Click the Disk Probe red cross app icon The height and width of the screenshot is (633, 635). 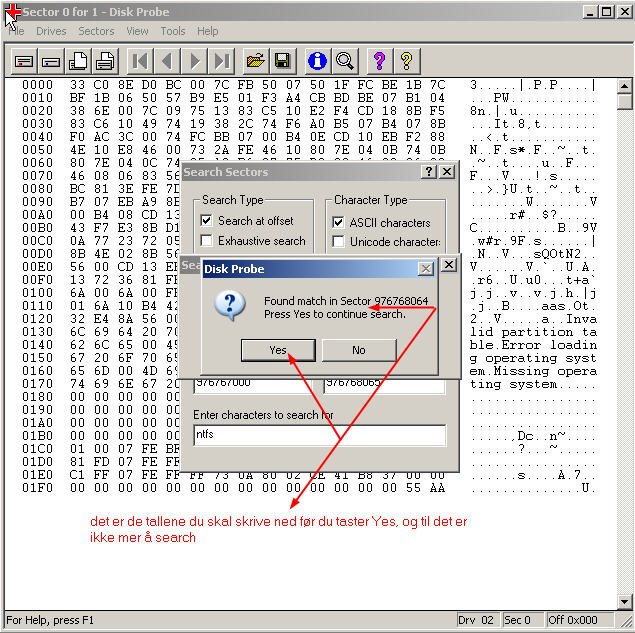click(13, 12)
